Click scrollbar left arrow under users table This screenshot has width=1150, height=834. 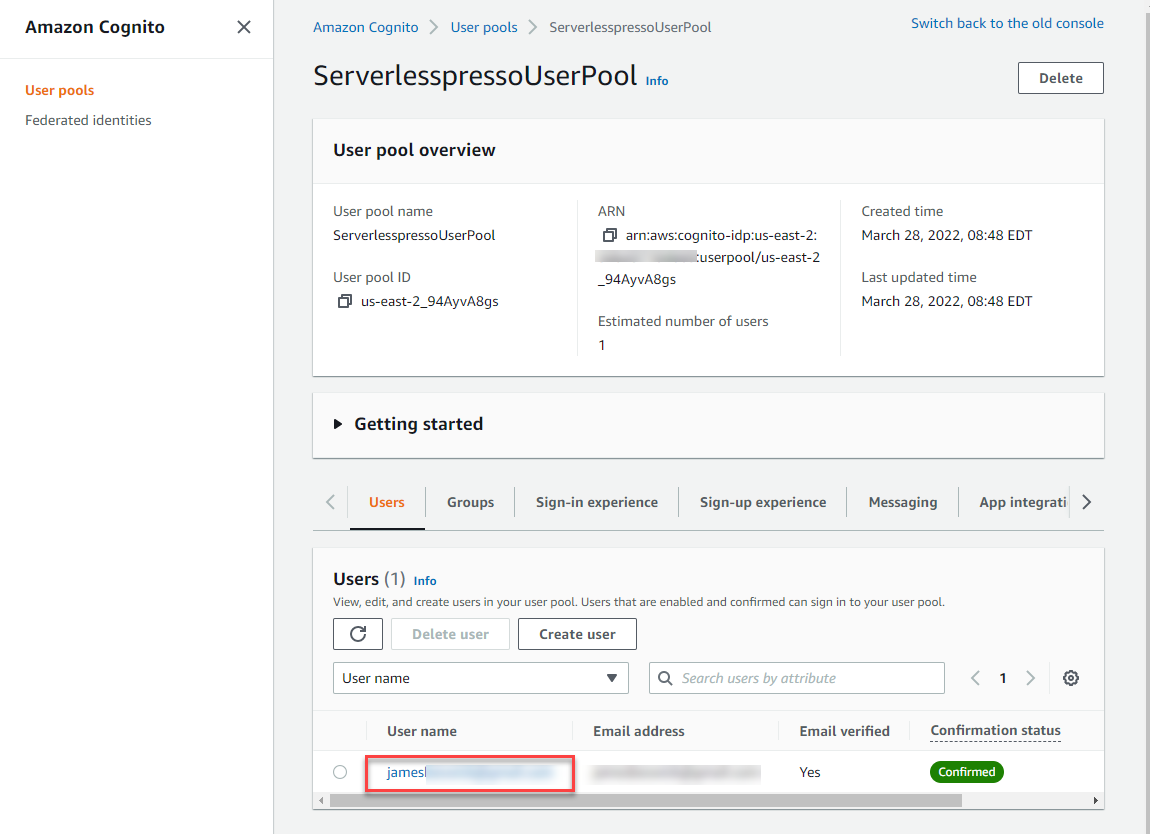pyautogui.click(x=321, y=800)
